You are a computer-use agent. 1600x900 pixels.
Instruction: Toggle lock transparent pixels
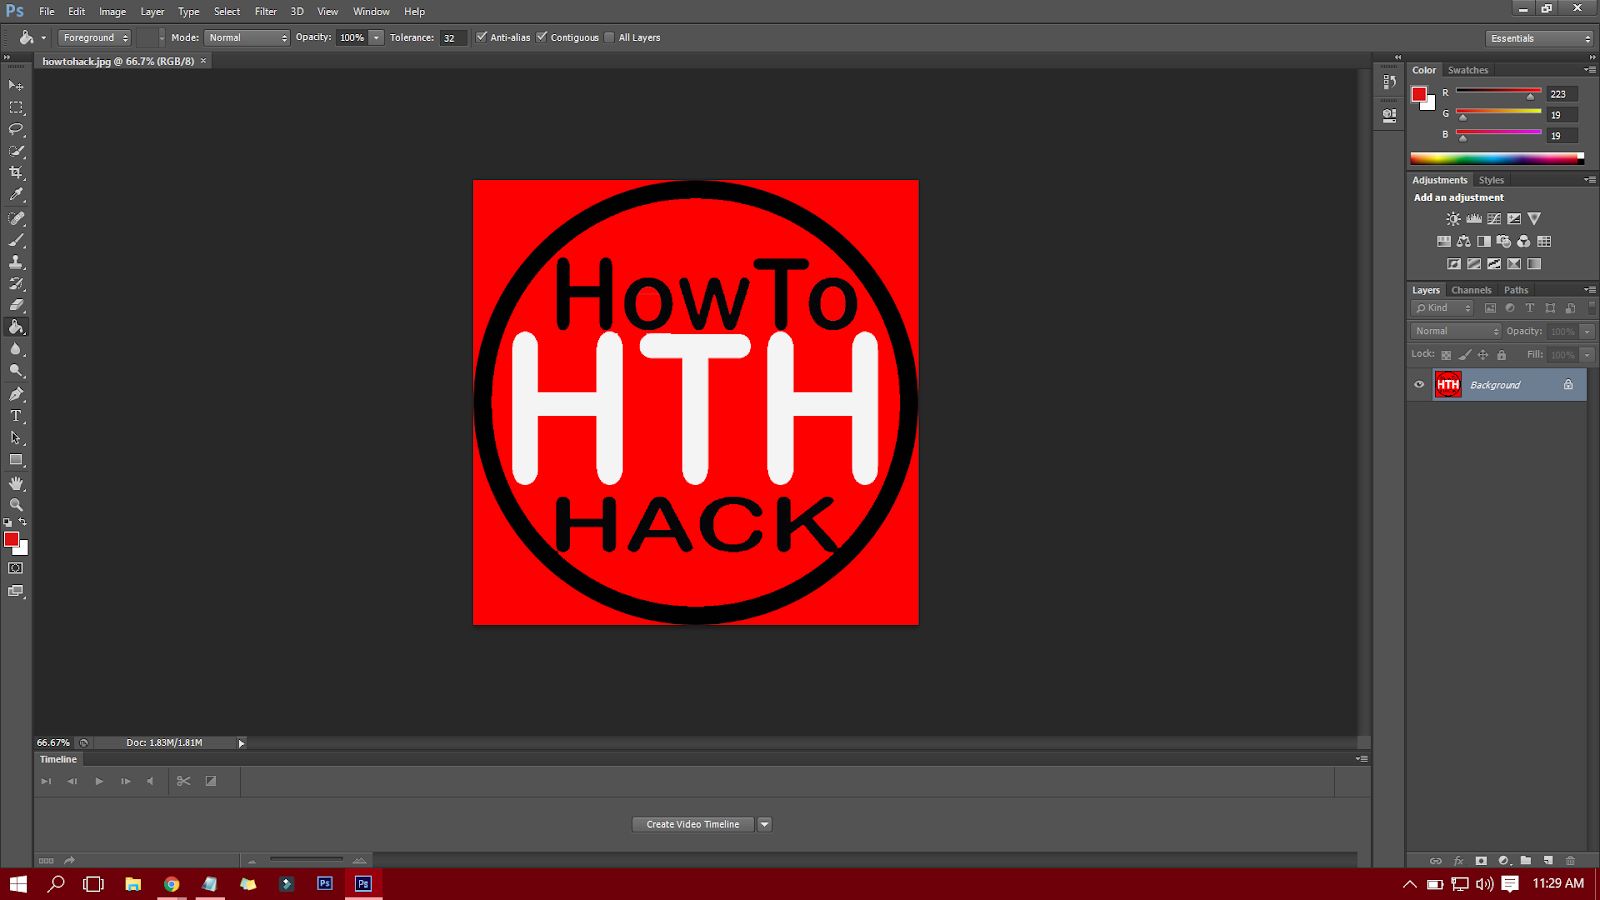(1446, 355)
